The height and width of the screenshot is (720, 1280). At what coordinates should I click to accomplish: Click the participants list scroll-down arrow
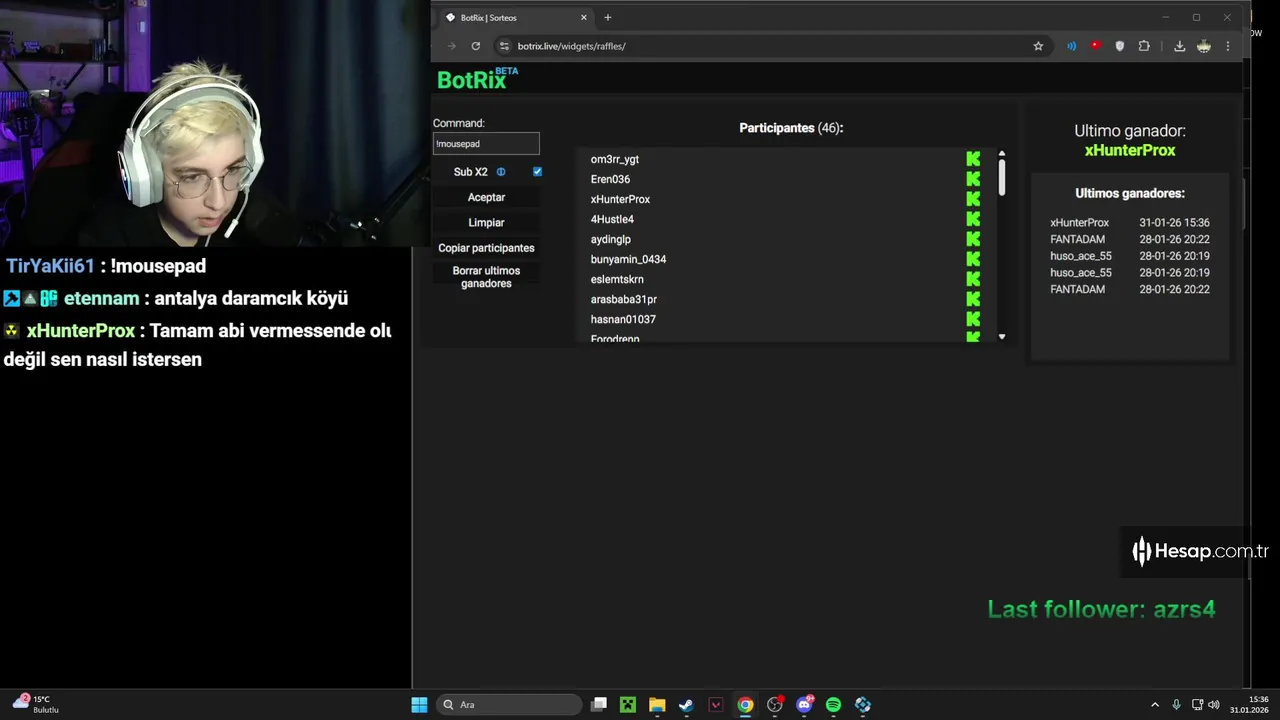click(1002, 337)
